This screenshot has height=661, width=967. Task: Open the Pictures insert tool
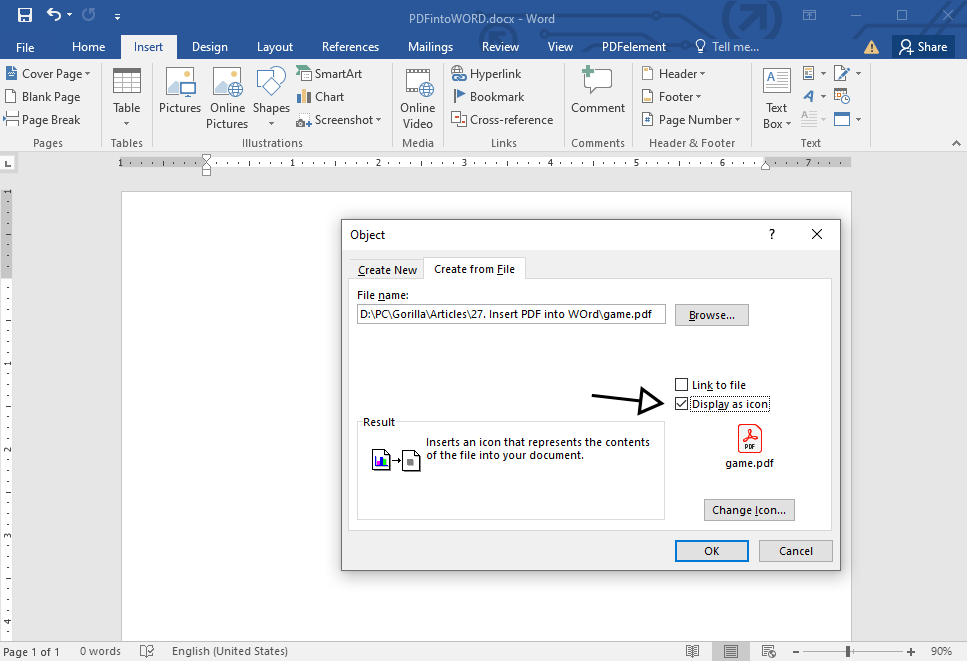point(180,97)
